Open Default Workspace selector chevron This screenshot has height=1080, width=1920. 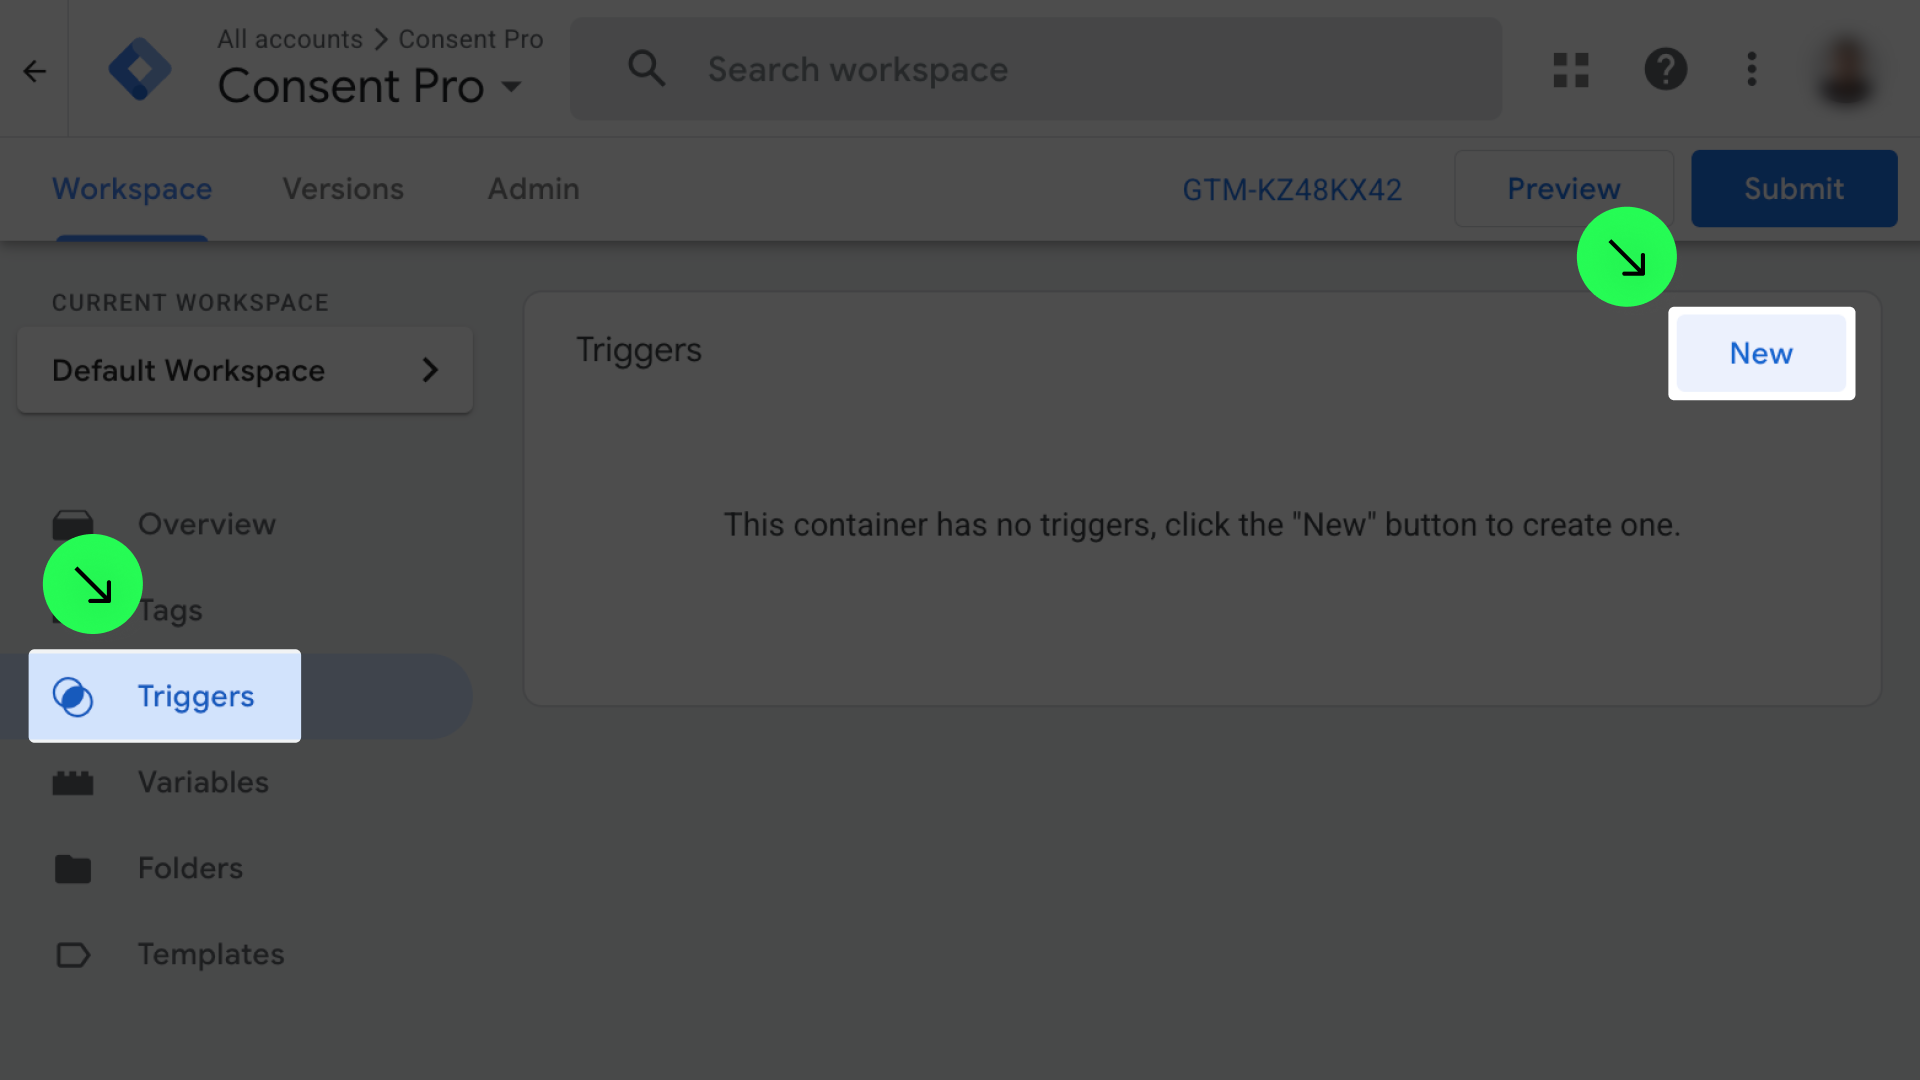click(430, 370)
